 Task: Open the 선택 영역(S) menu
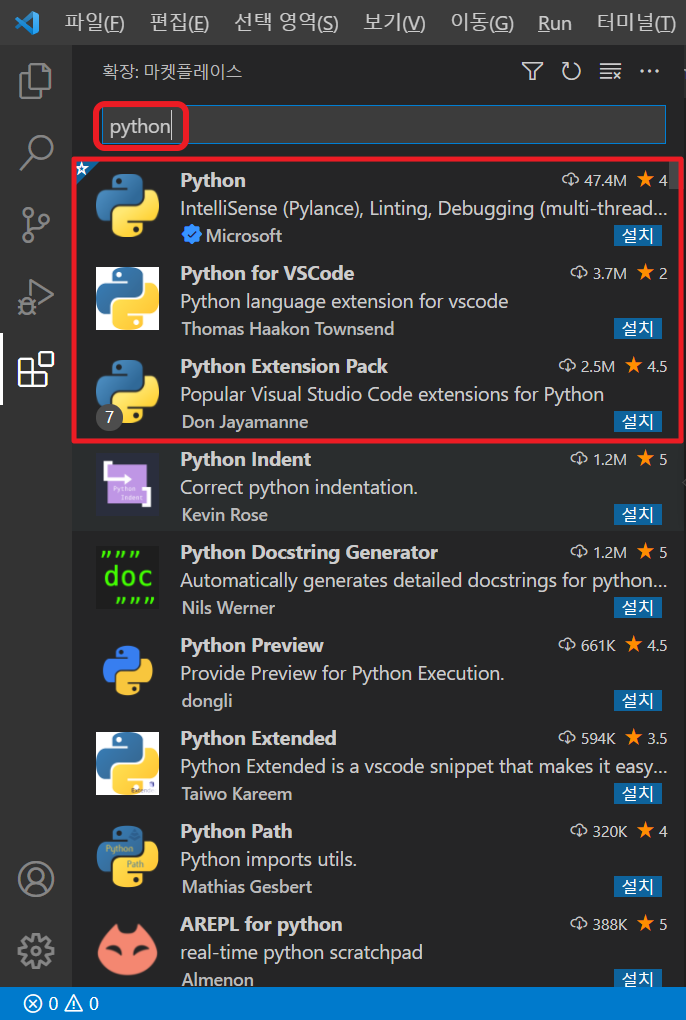(286, 23)
